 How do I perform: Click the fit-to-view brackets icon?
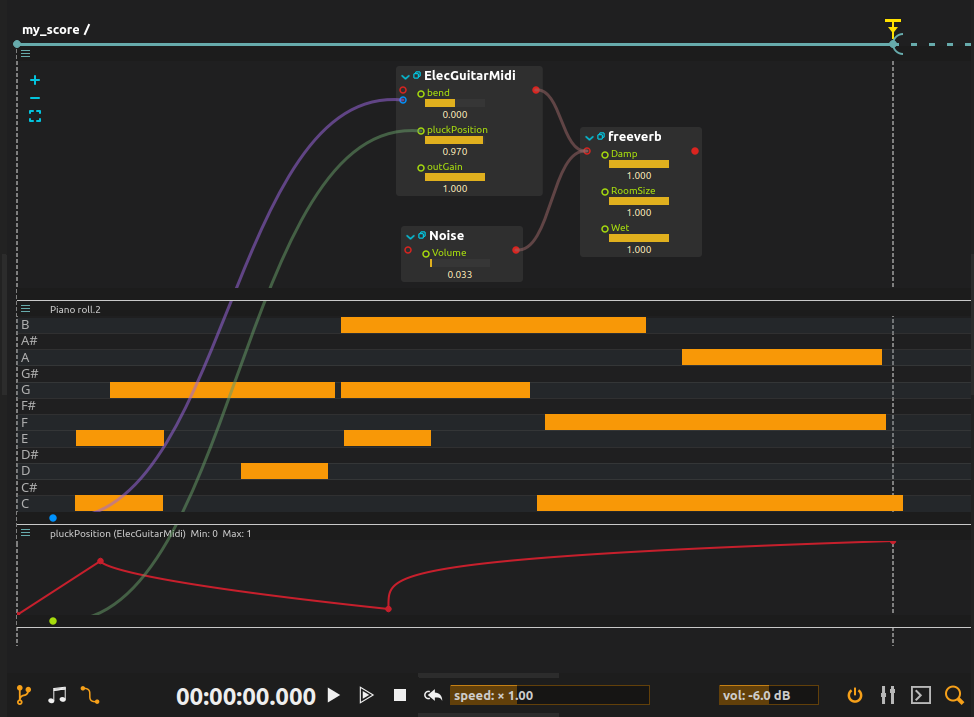tap(35, 116)
